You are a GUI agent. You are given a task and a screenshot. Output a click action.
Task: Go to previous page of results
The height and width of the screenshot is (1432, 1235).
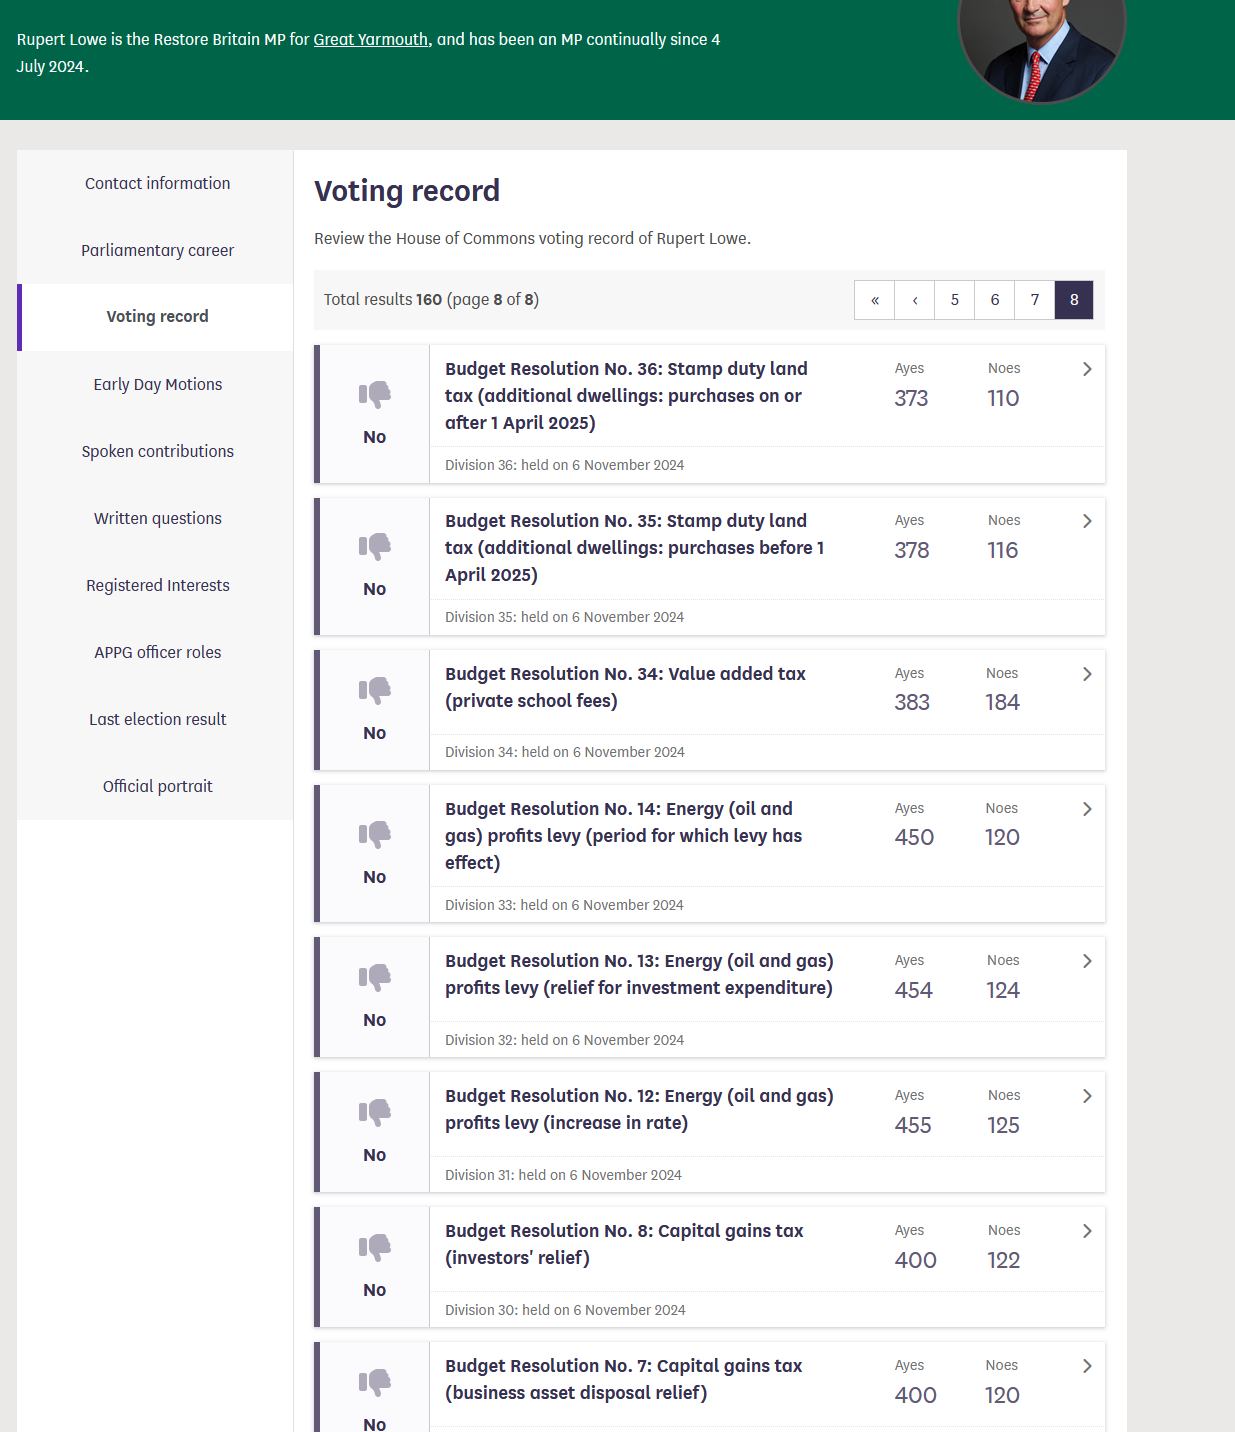point(915,300)
